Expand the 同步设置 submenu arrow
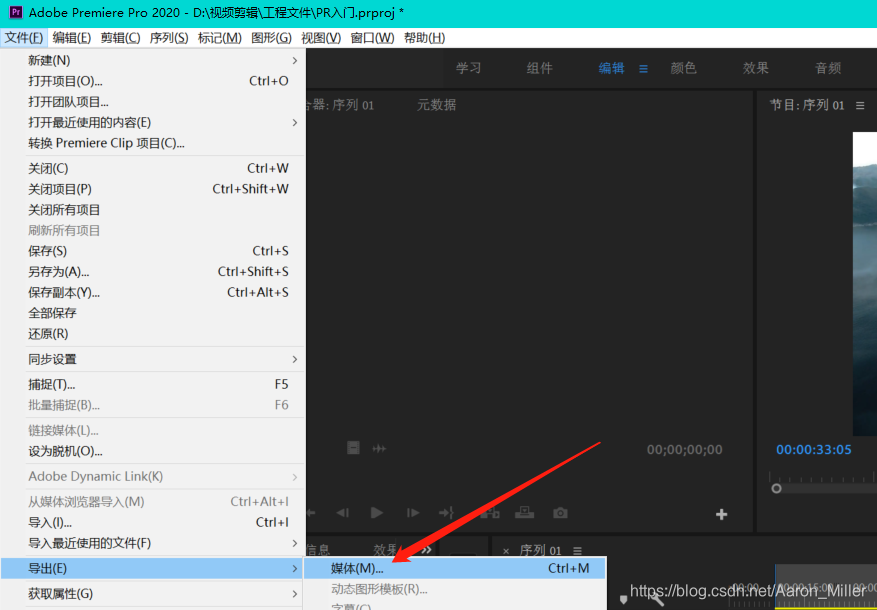The height and width of the screenshot is (610, 877). 295,359
